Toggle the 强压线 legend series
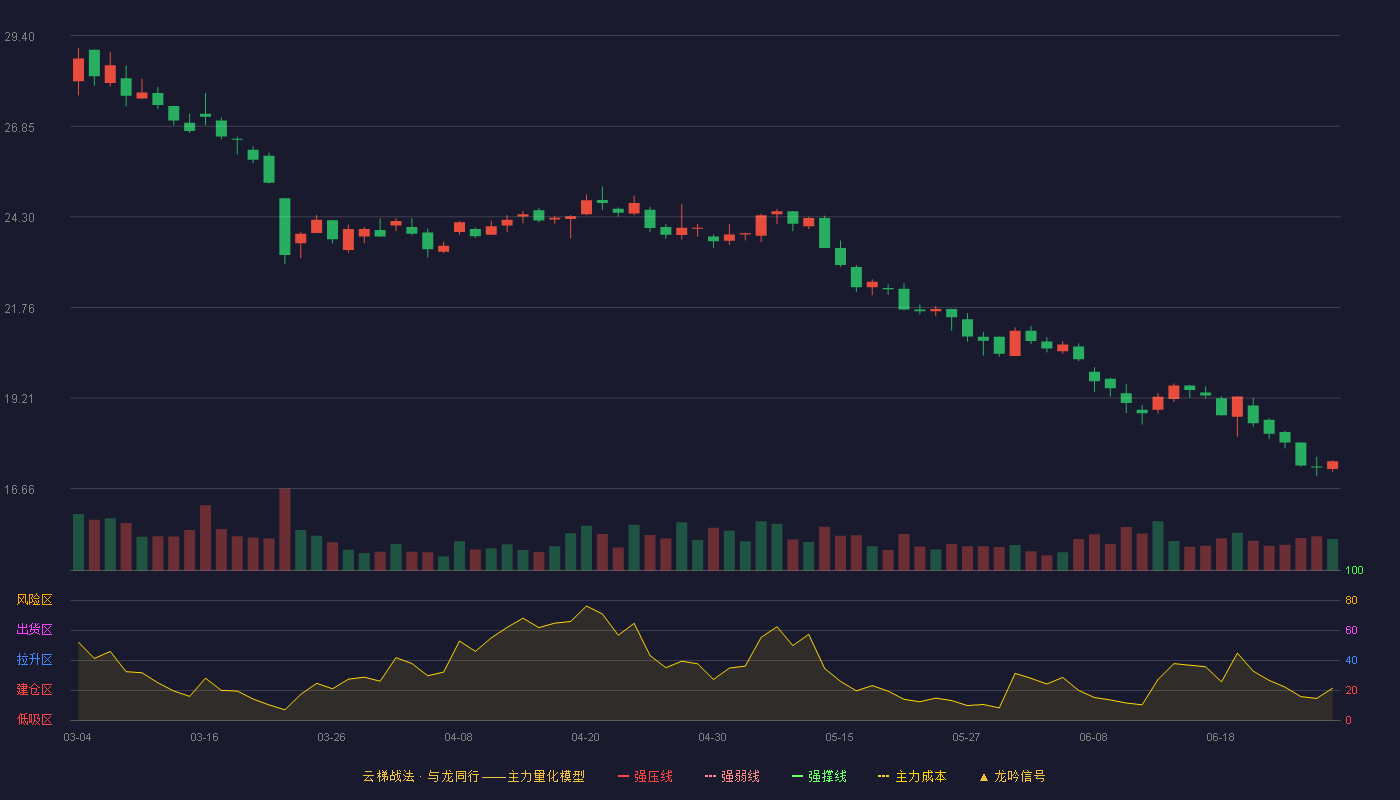Viewport: 1400px width, 800px height. (645, 776)
